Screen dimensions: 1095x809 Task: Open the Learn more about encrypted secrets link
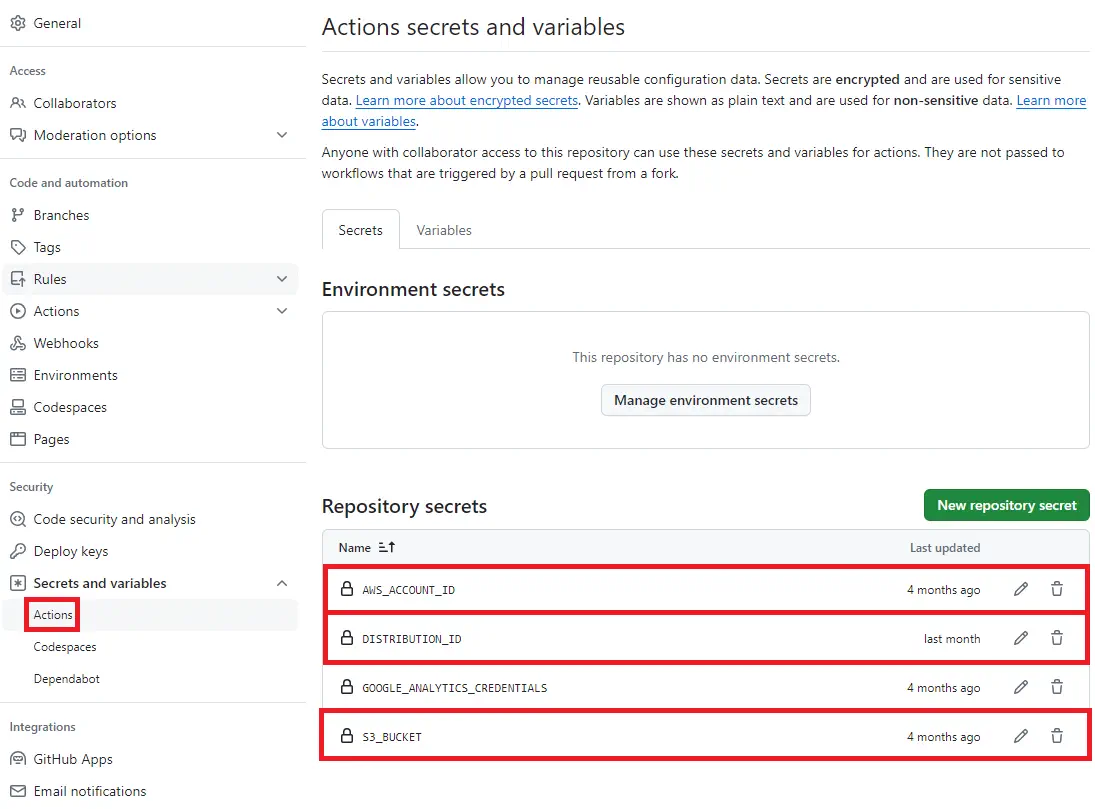click(467, 101)
